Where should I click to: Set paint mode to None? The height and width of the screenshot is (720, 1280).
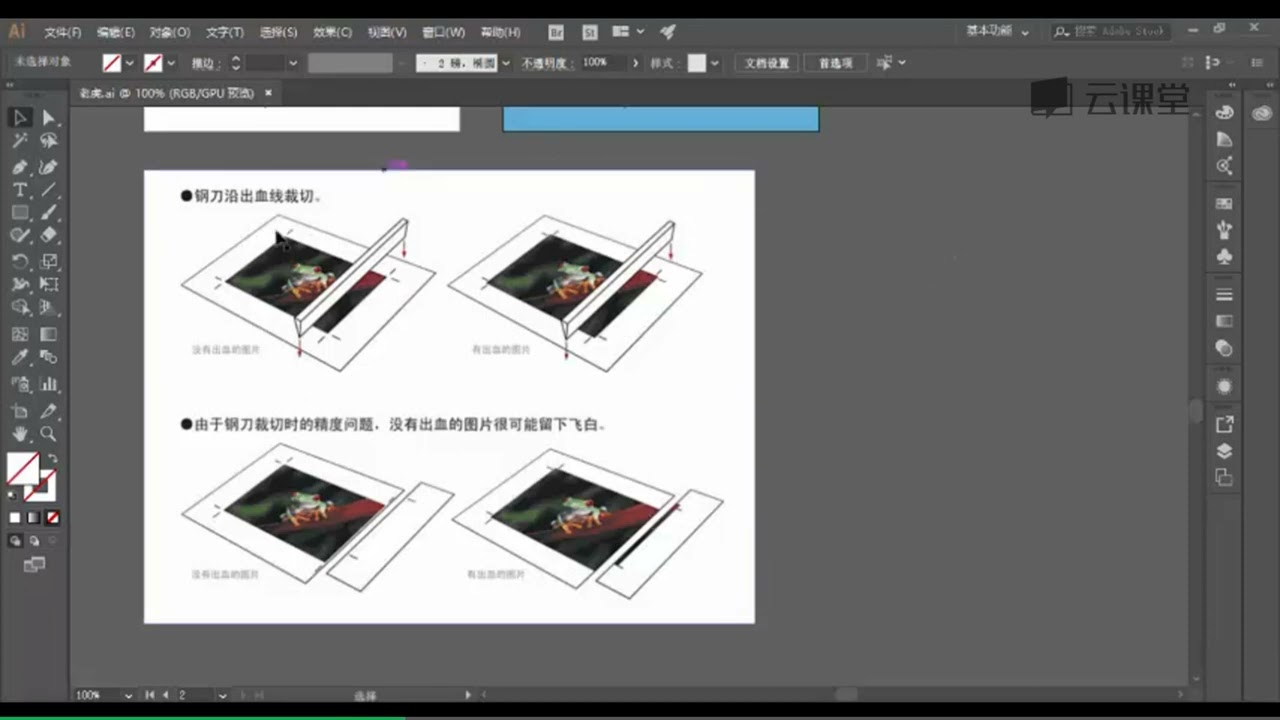coord(53,518)
